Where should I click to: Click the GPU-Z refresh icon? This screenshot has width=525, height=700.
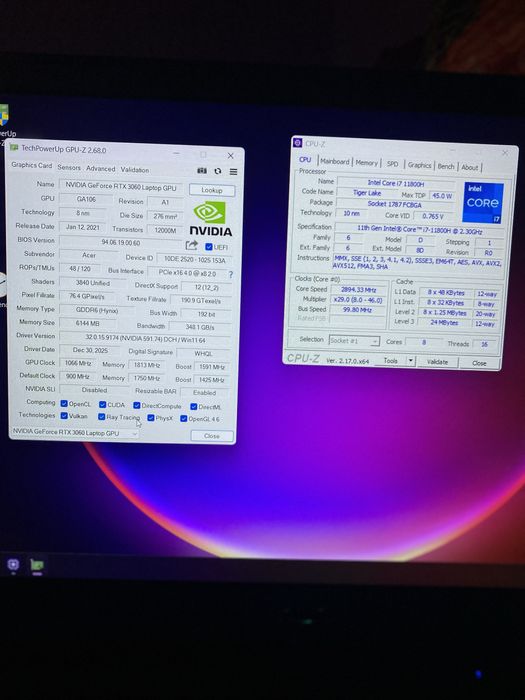[x=217, y=171]
